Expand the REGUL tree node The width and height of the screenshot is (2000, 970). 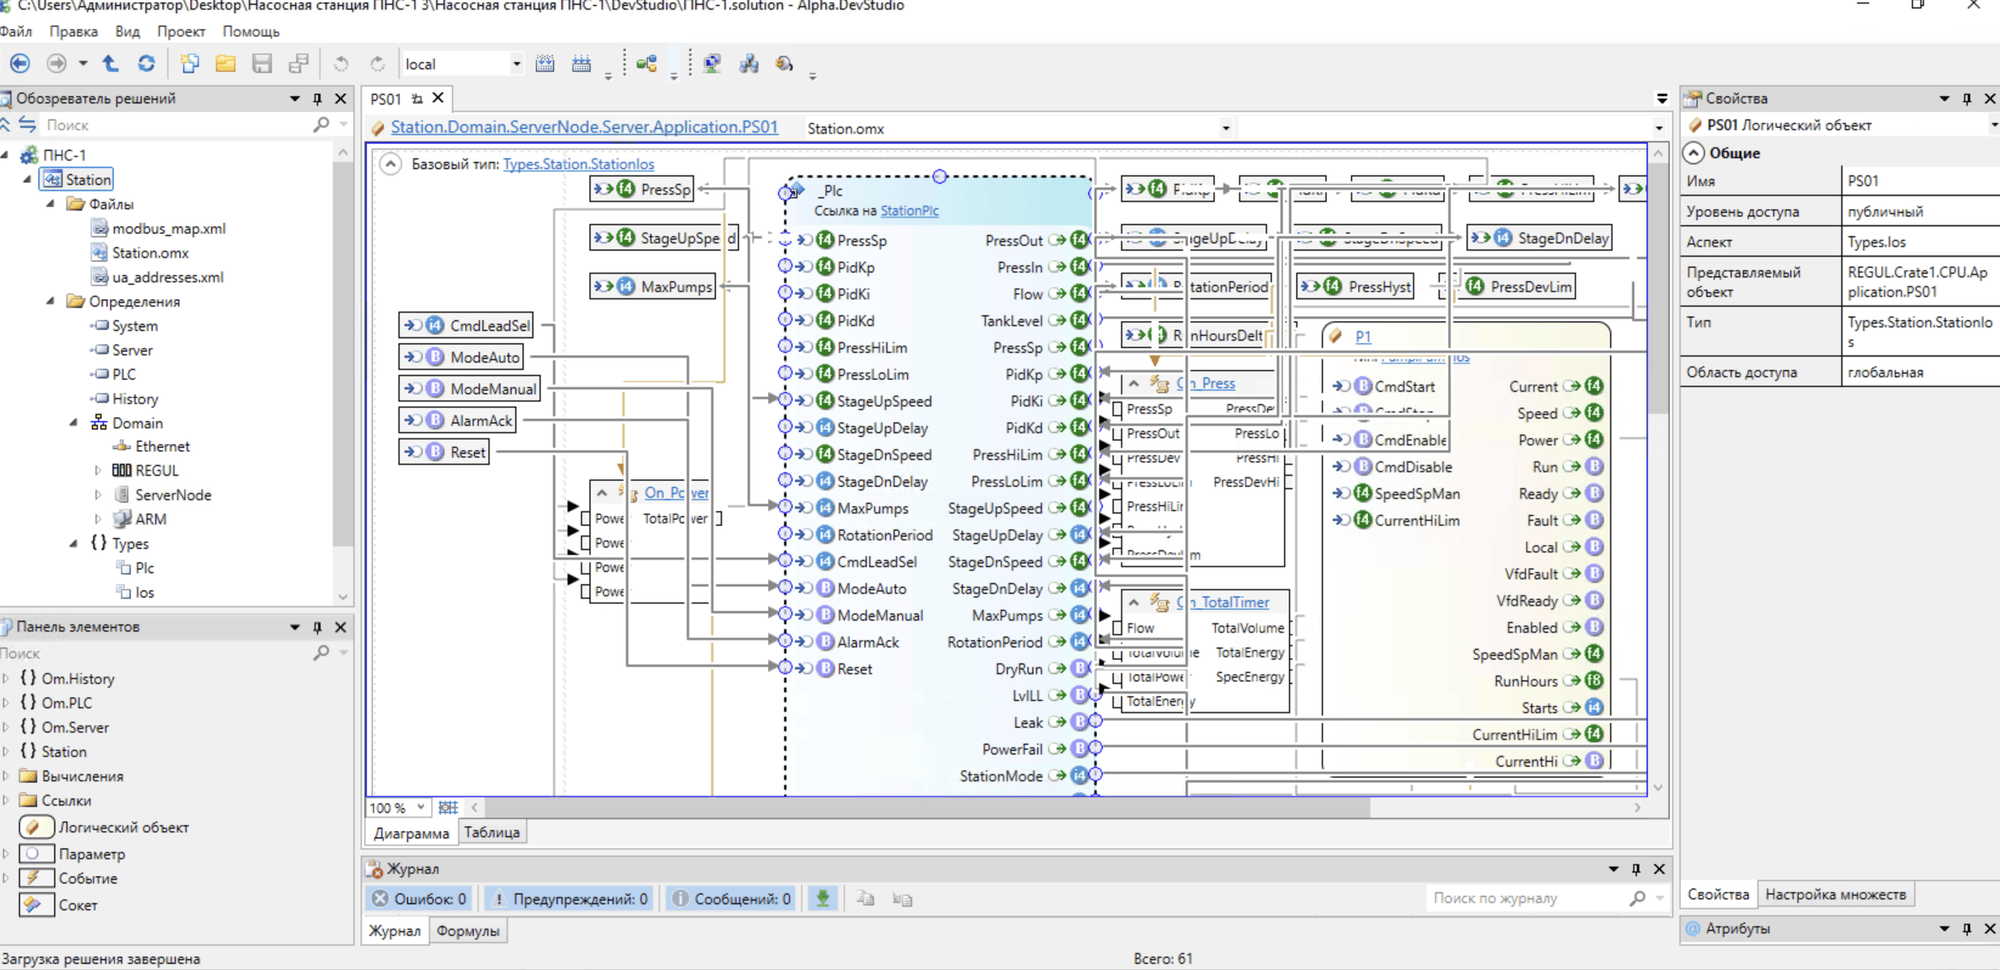98,470
